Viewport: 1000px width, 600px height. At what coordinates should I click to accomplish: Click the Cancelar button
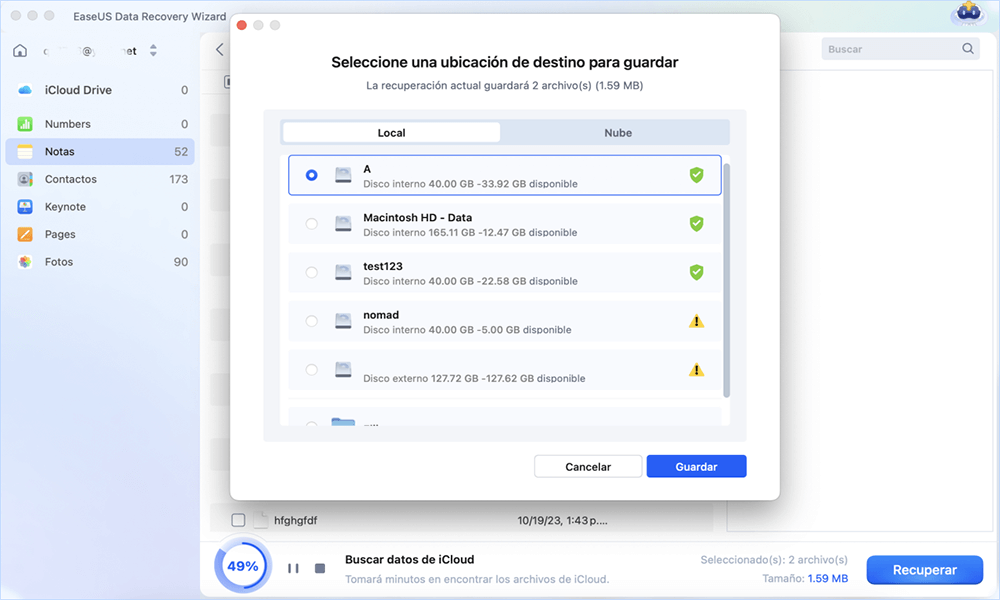(x=587, y=467)
